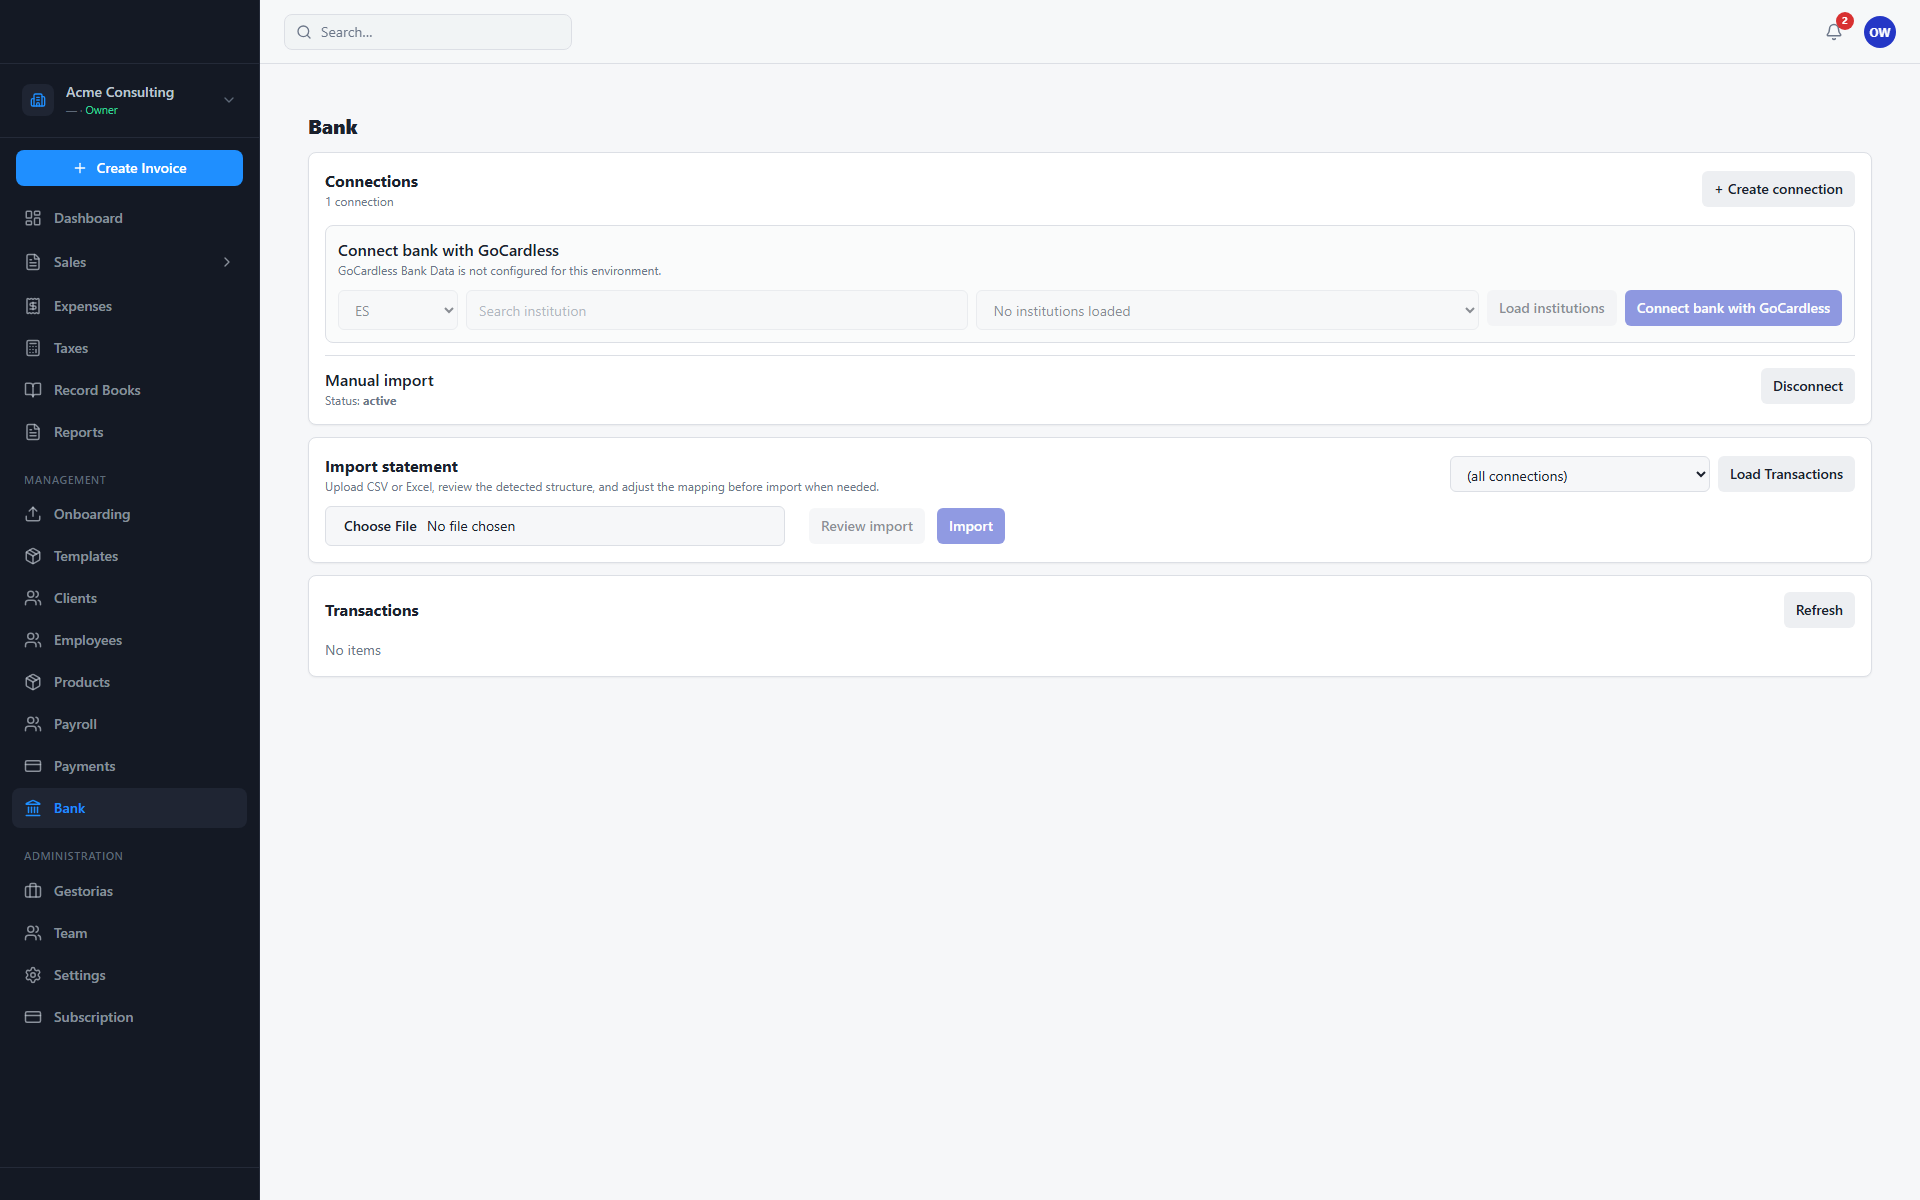
Task: Click Connect bank with GoCardless button
Action: 1733,308
